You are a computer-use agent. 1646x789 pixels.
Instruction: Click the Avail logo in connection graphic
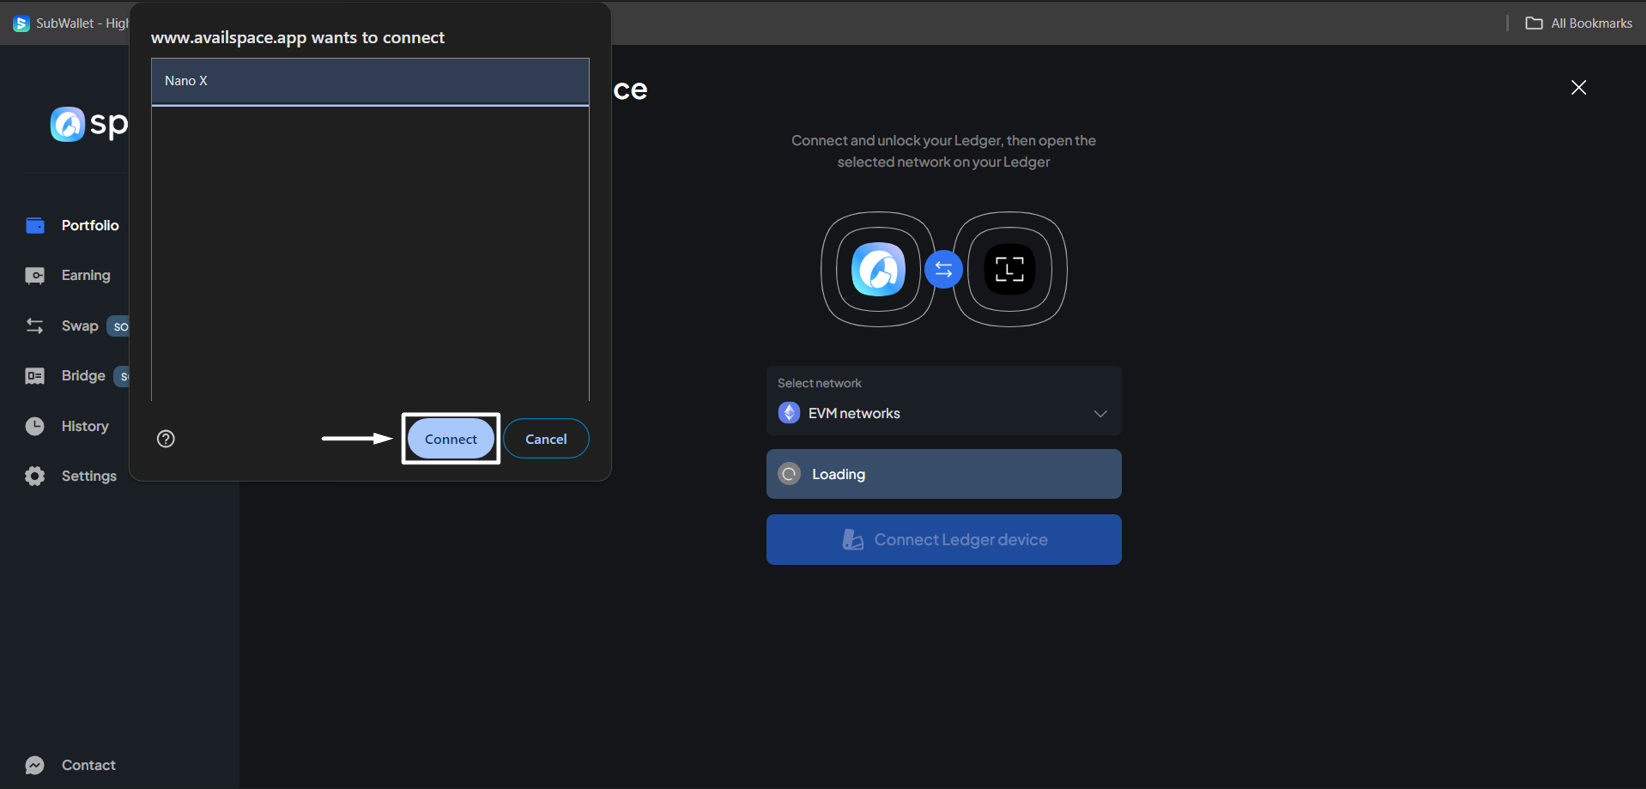click(878, 269)
